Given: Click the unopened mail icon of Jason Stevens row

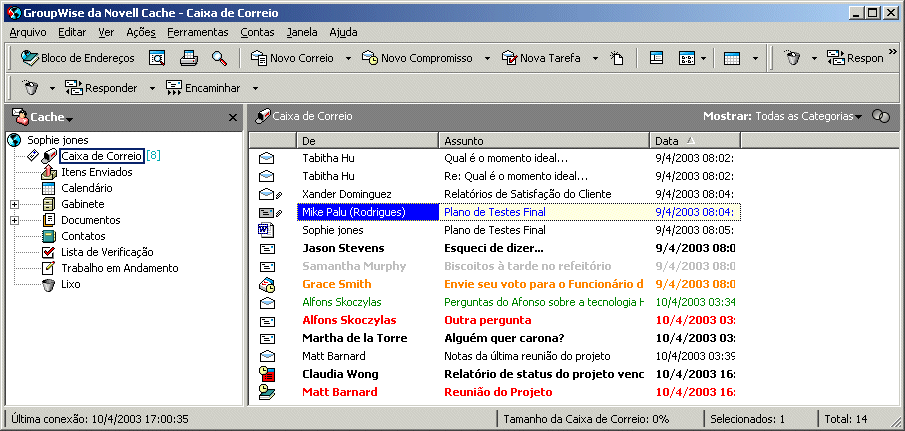Looking at the screenshot, I should [x=267, y=249].
